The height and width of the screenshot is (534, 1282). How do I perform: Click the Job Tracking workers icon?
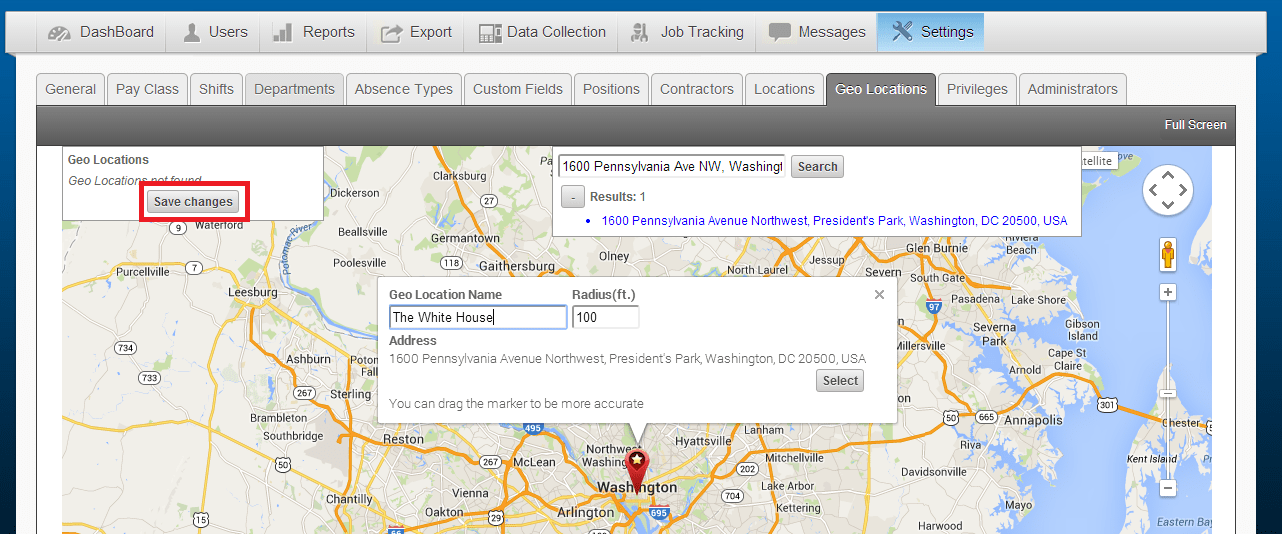(641, 33)
